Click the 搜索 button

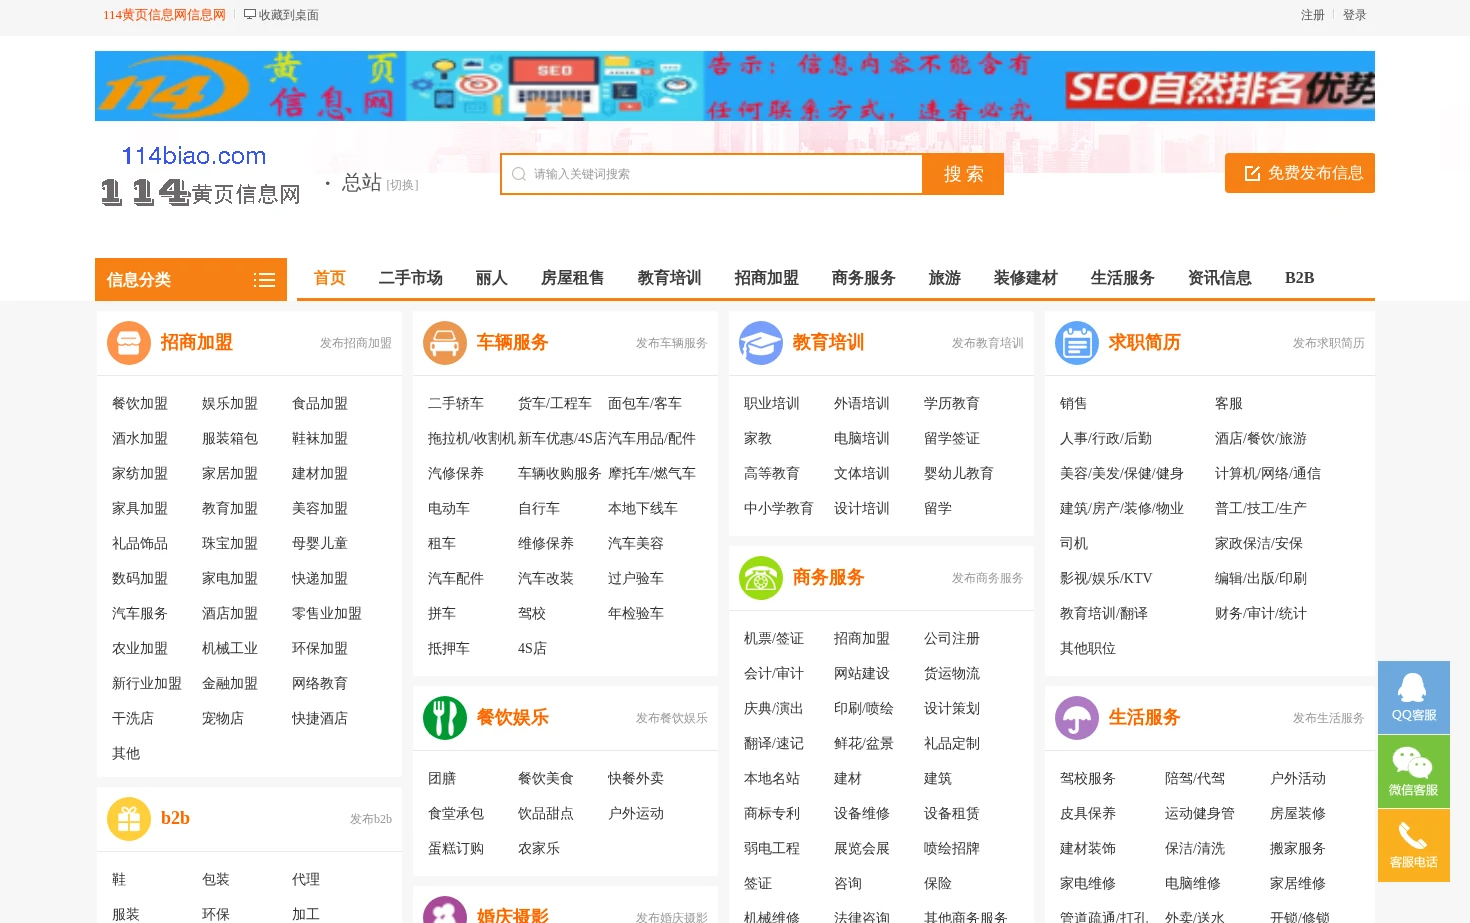[x=964, y=174]
